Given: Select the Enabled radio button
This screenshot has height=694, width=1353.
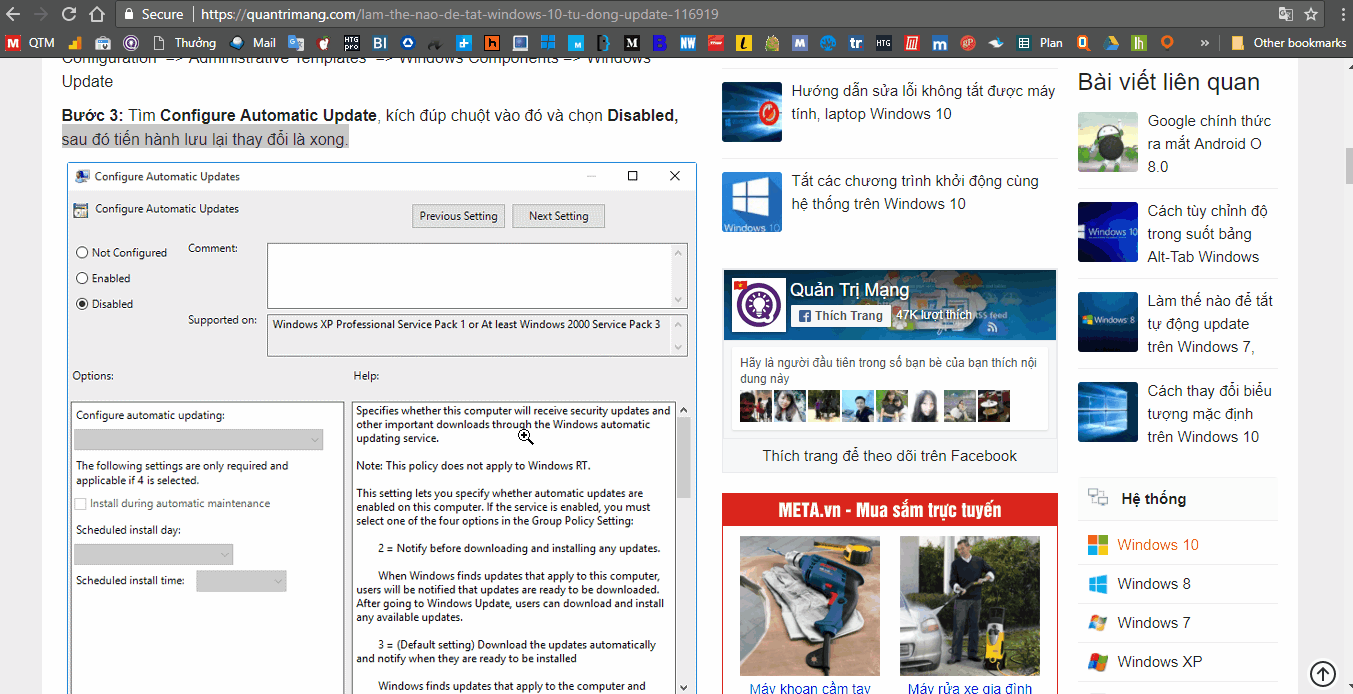Looking at the screenshot, I should (x=84, y=278).
